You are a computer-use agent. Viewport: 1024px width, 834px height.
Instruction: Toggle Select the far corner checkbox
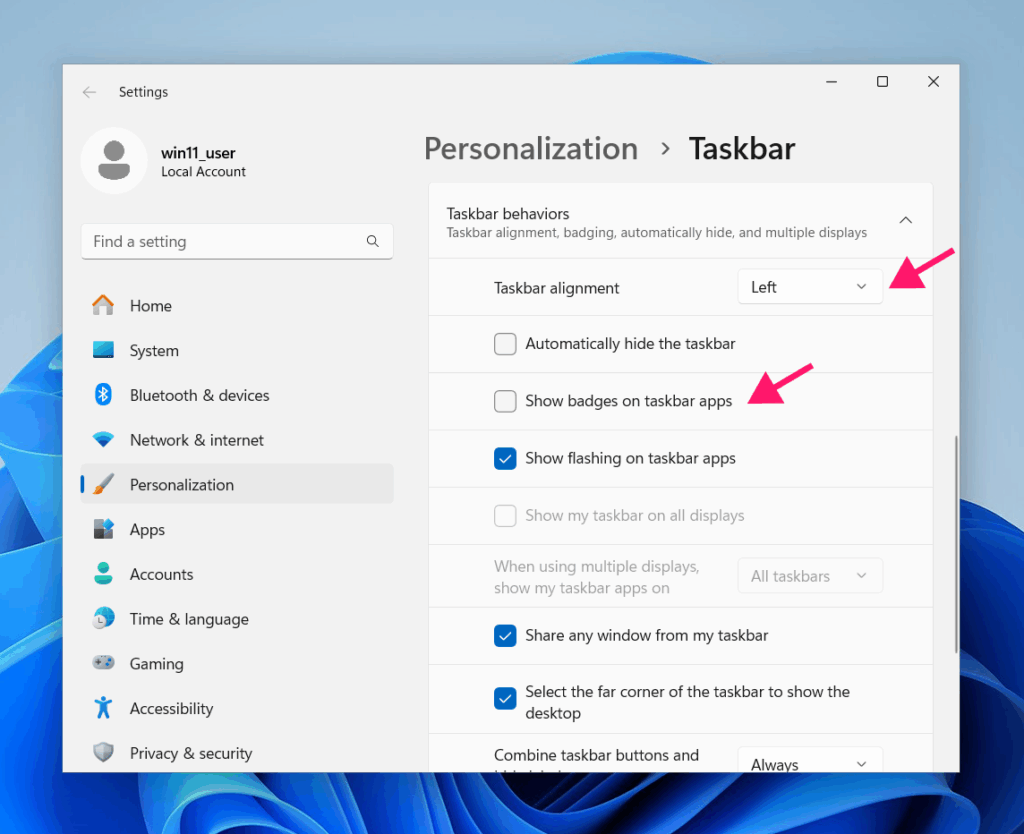(x=505, y=699)
